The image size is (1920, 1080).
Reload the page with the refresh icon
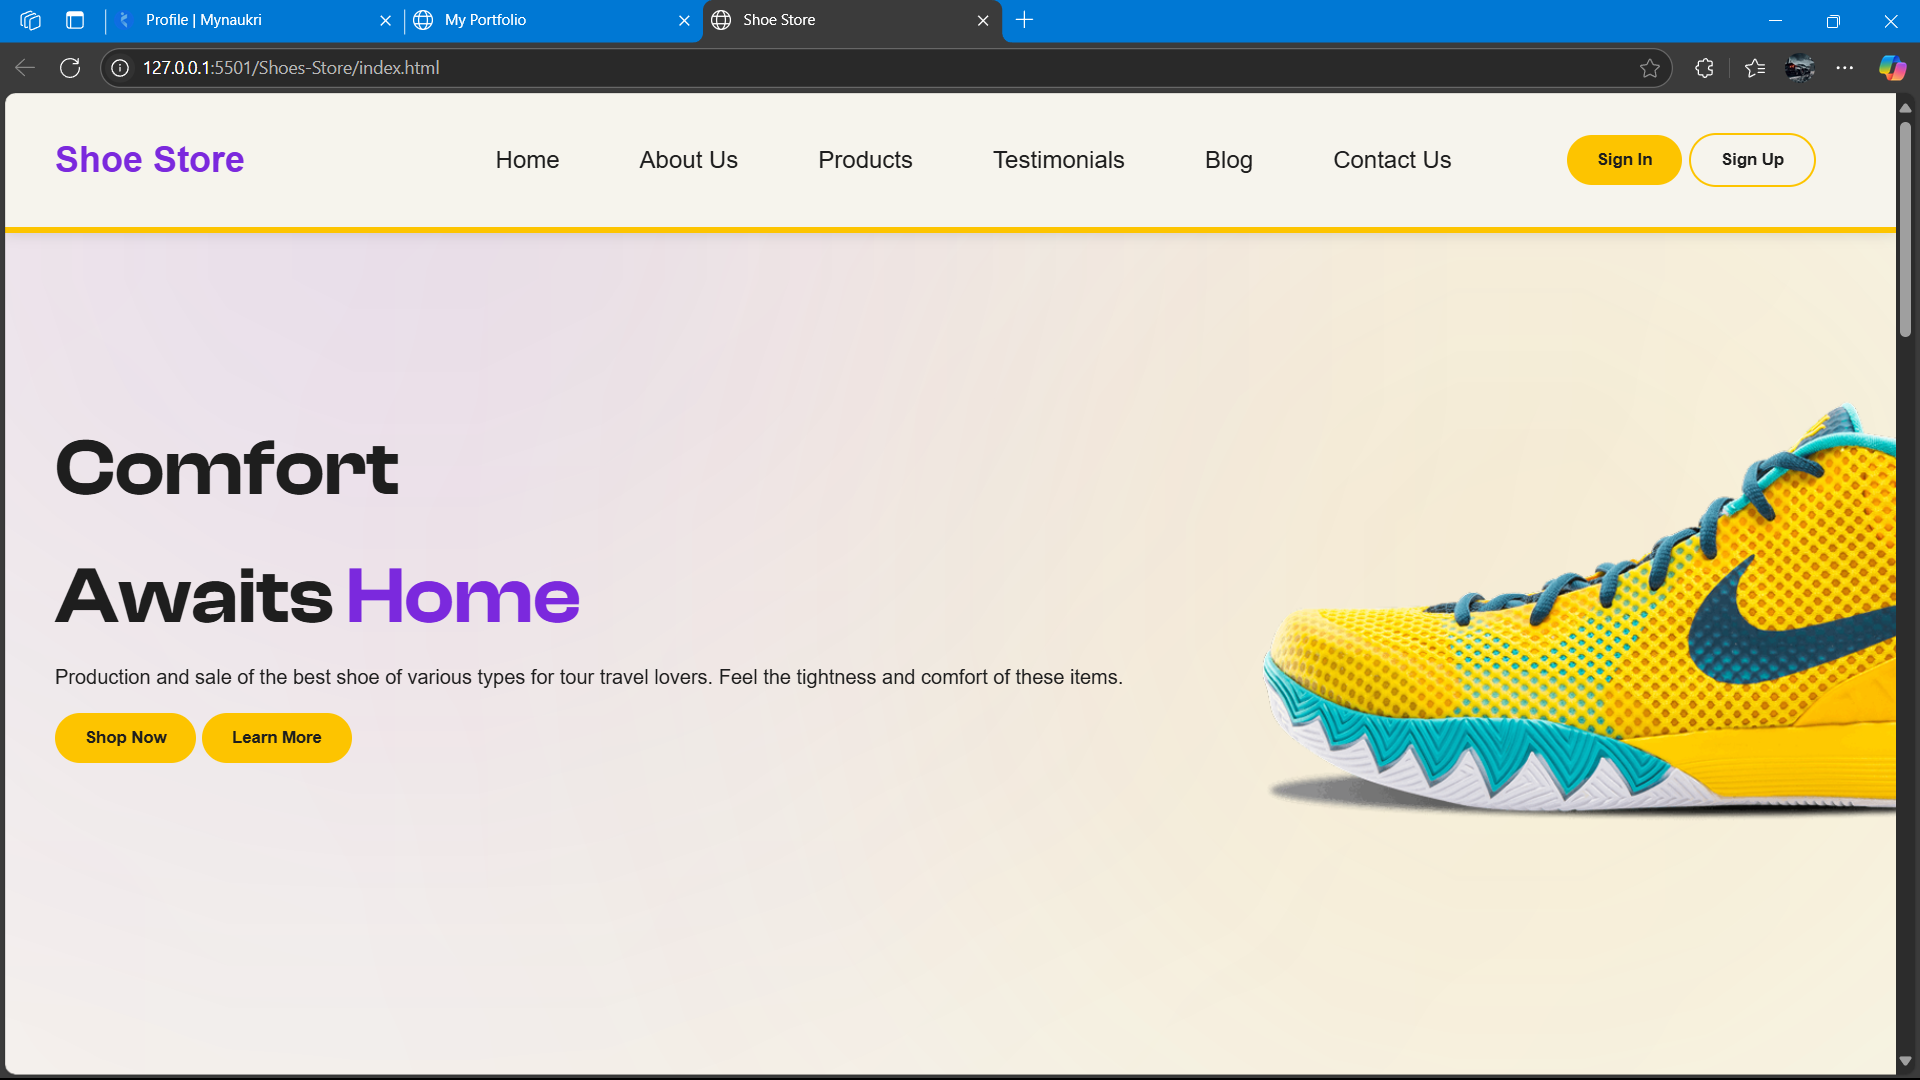coord(70,68)
